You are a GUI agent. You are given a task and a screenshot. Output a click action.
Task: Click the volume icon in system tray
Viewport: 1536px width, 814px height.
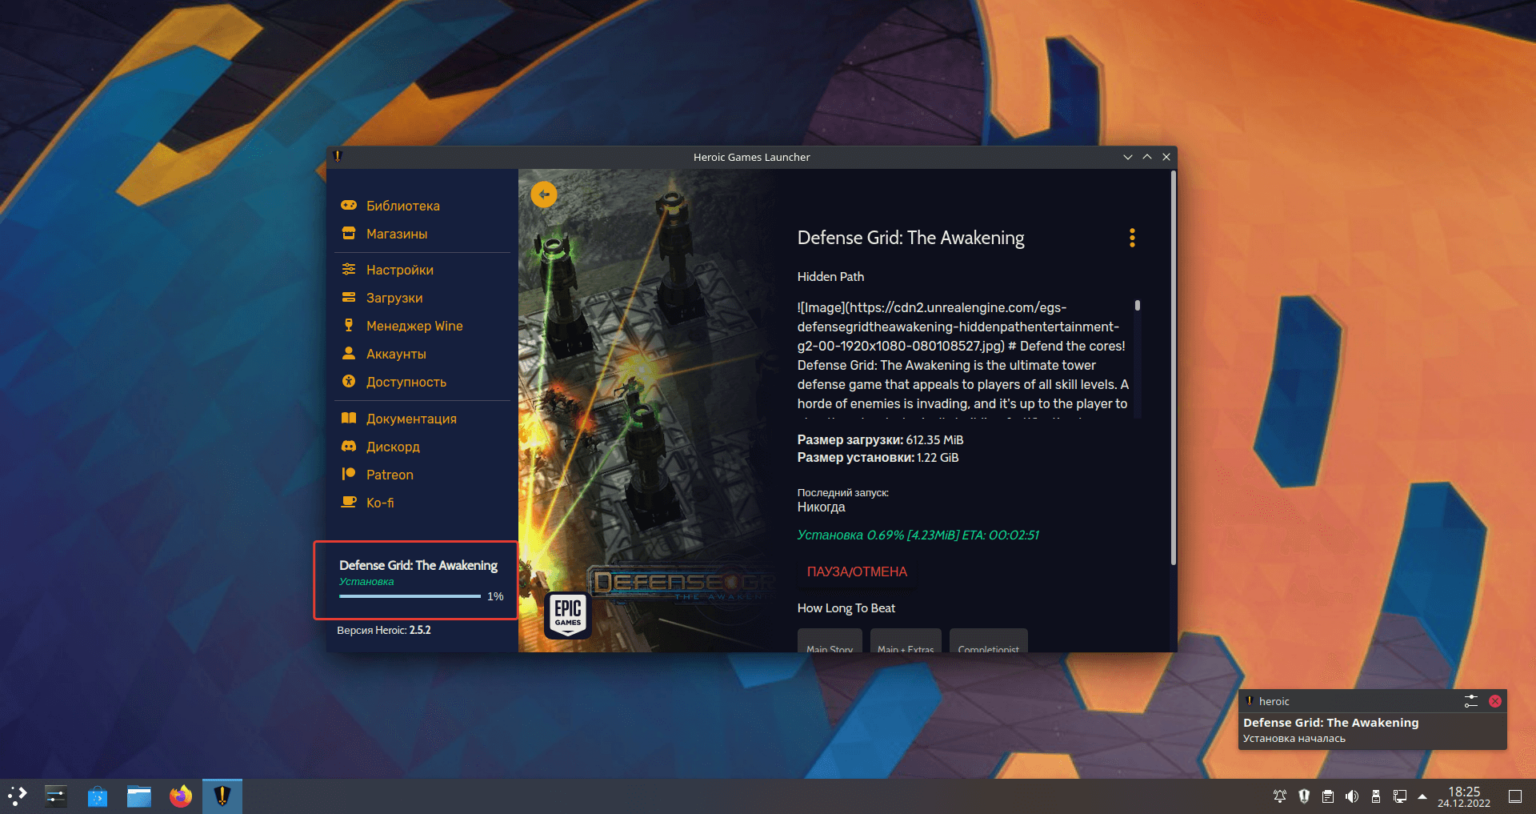point(1352,797)
